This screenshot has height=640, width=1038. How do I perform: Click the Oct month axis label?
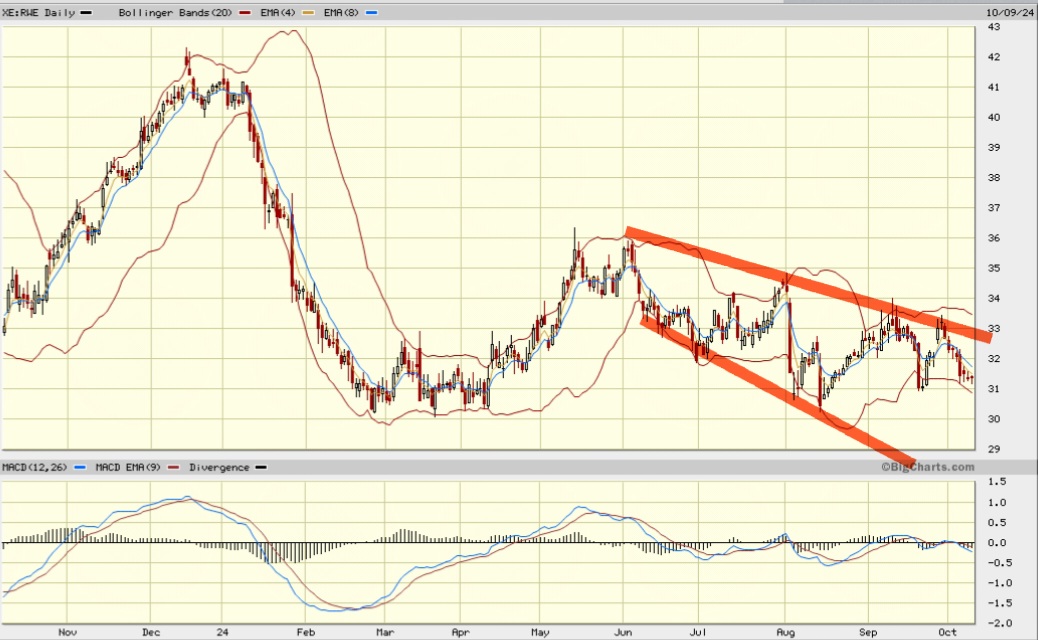pos(947,632)
